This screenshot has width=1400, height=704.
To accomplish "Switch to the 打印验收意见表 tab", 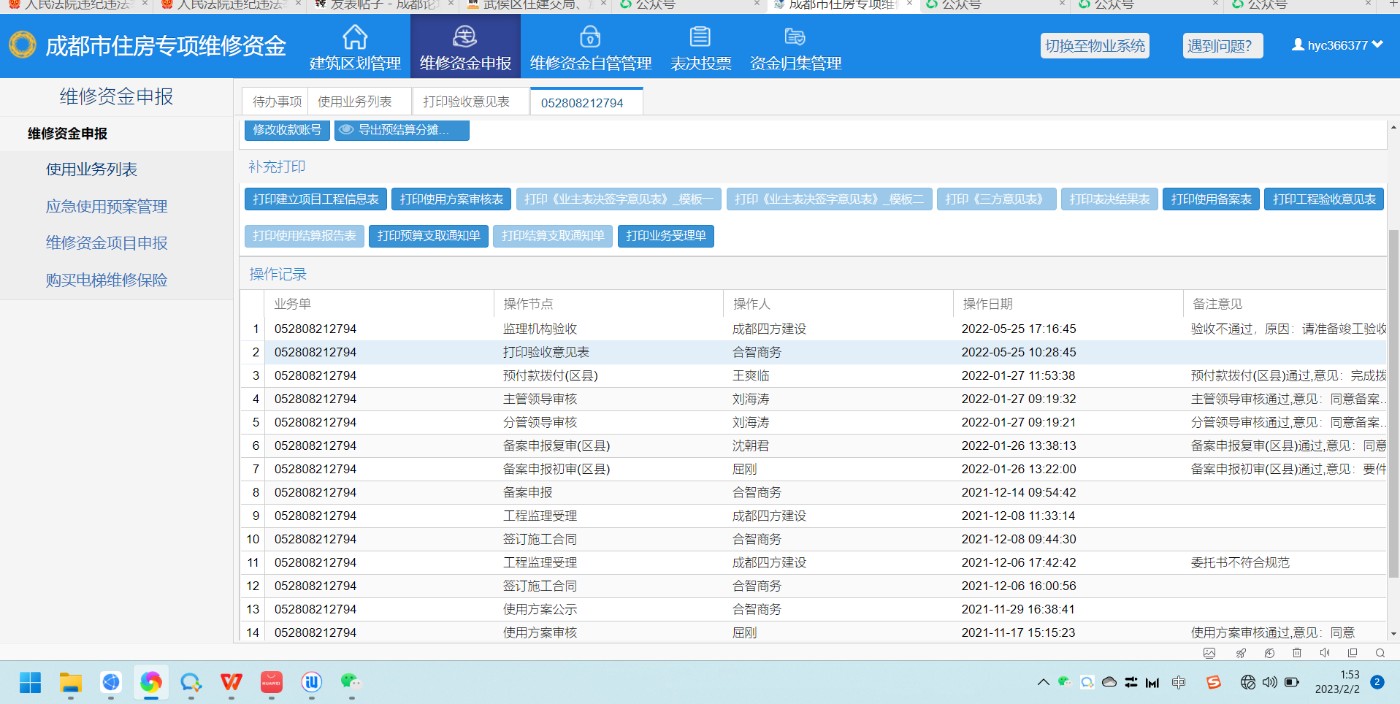I will pos(466,102).
